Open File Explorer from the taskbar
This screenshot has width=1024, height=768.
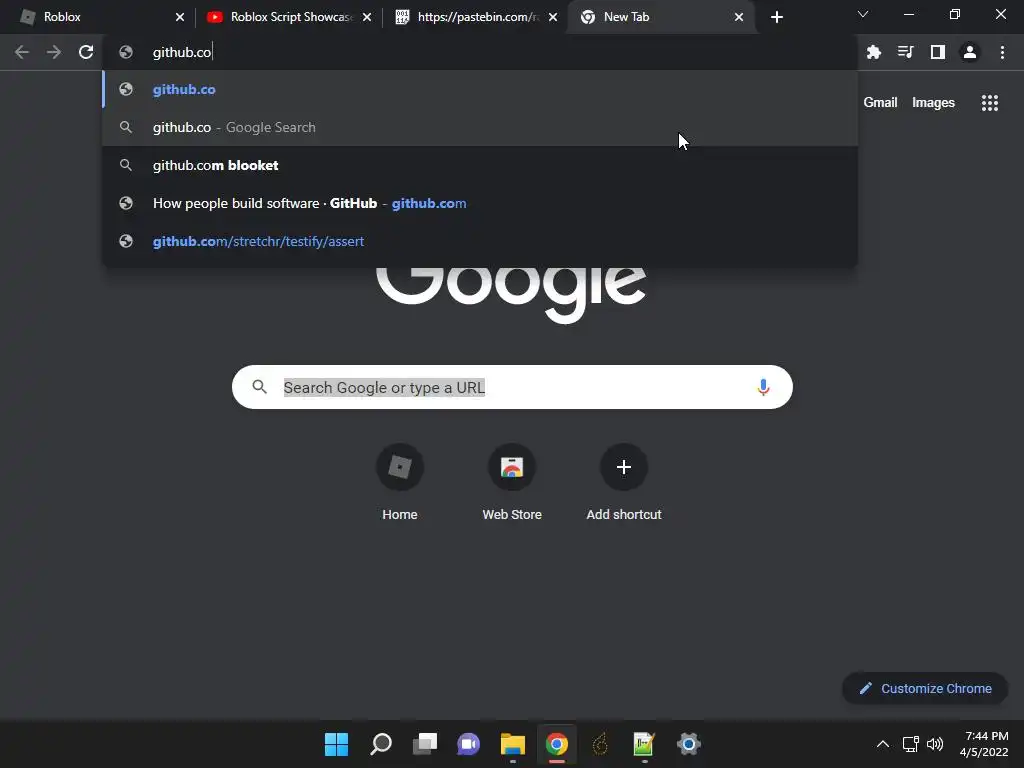coord(513,744)
